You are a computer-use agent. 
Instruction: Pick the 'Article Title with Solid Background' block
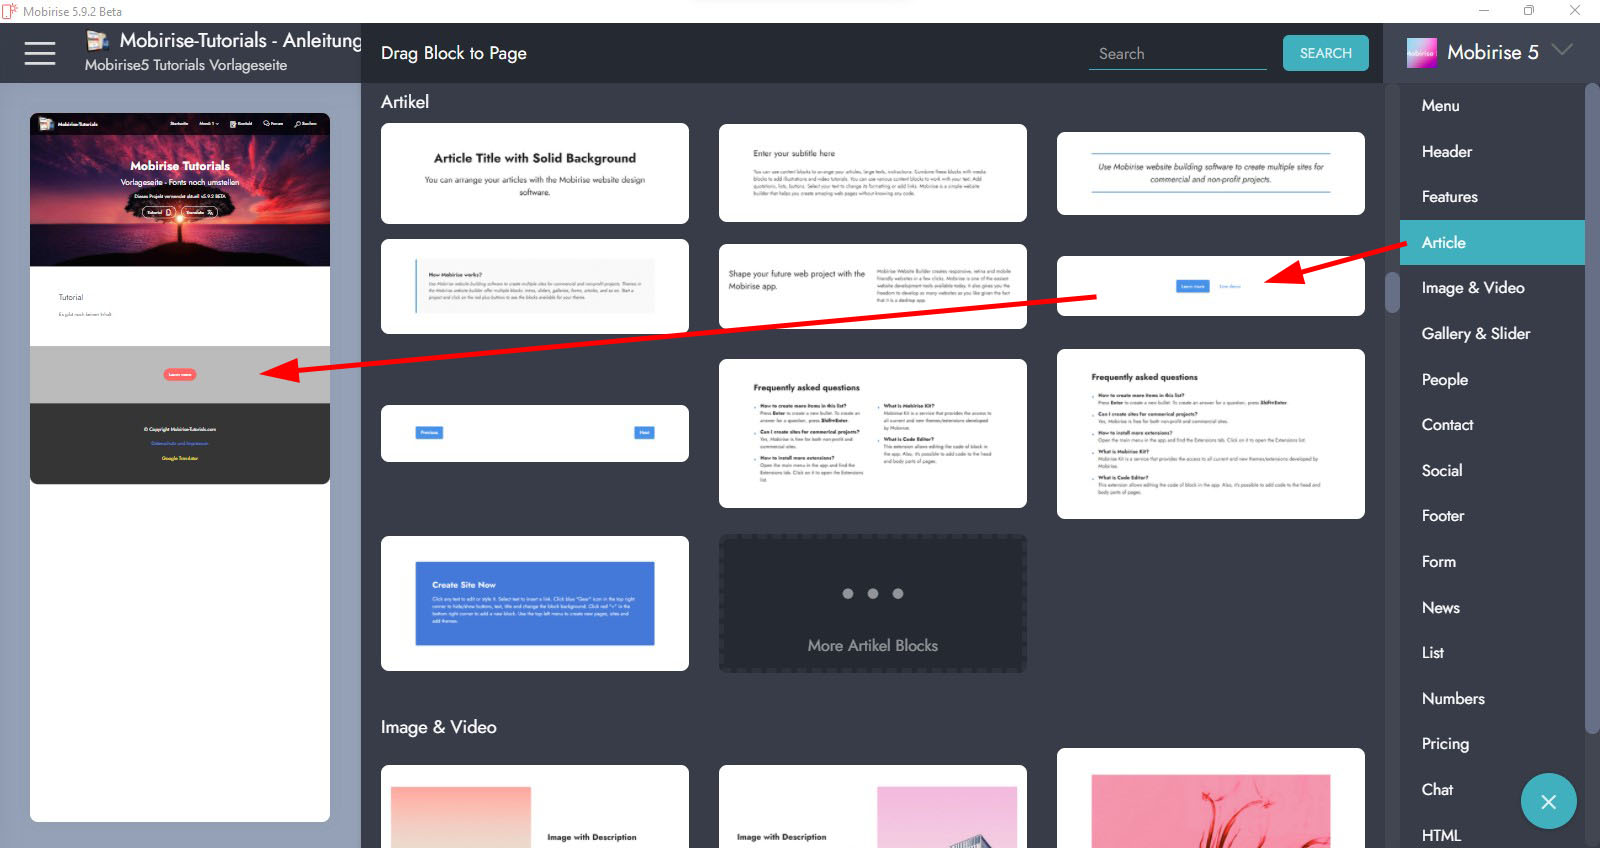click(x=535, y=173)
